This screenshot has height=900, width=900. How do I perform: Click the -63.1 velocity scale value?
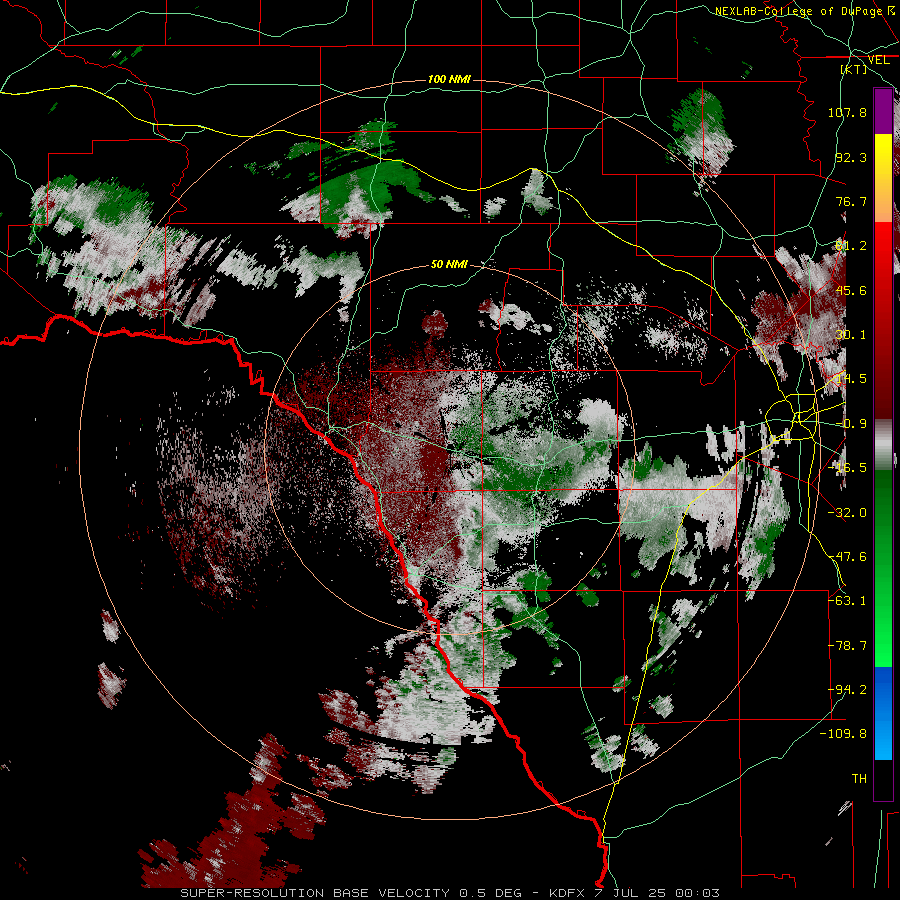point(847,601)
